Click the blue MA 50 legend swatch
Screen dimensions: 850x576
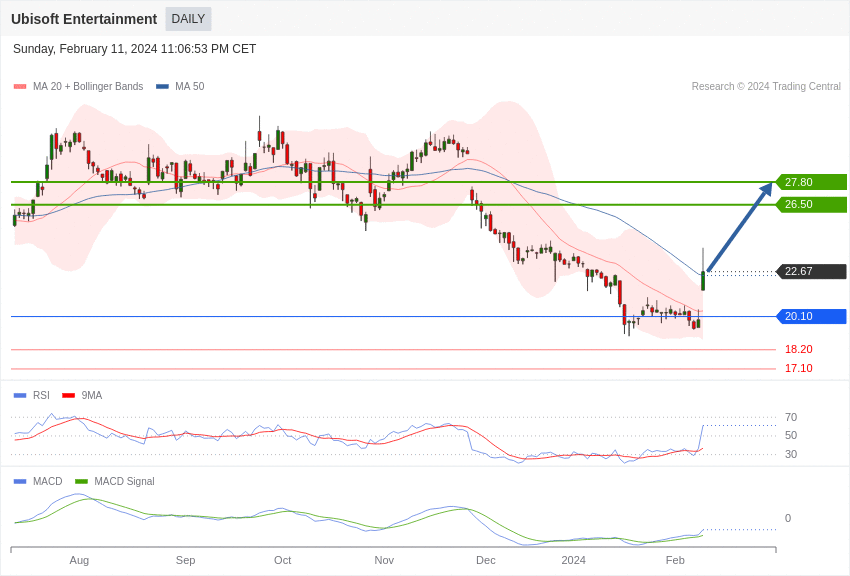click(162, 87)
